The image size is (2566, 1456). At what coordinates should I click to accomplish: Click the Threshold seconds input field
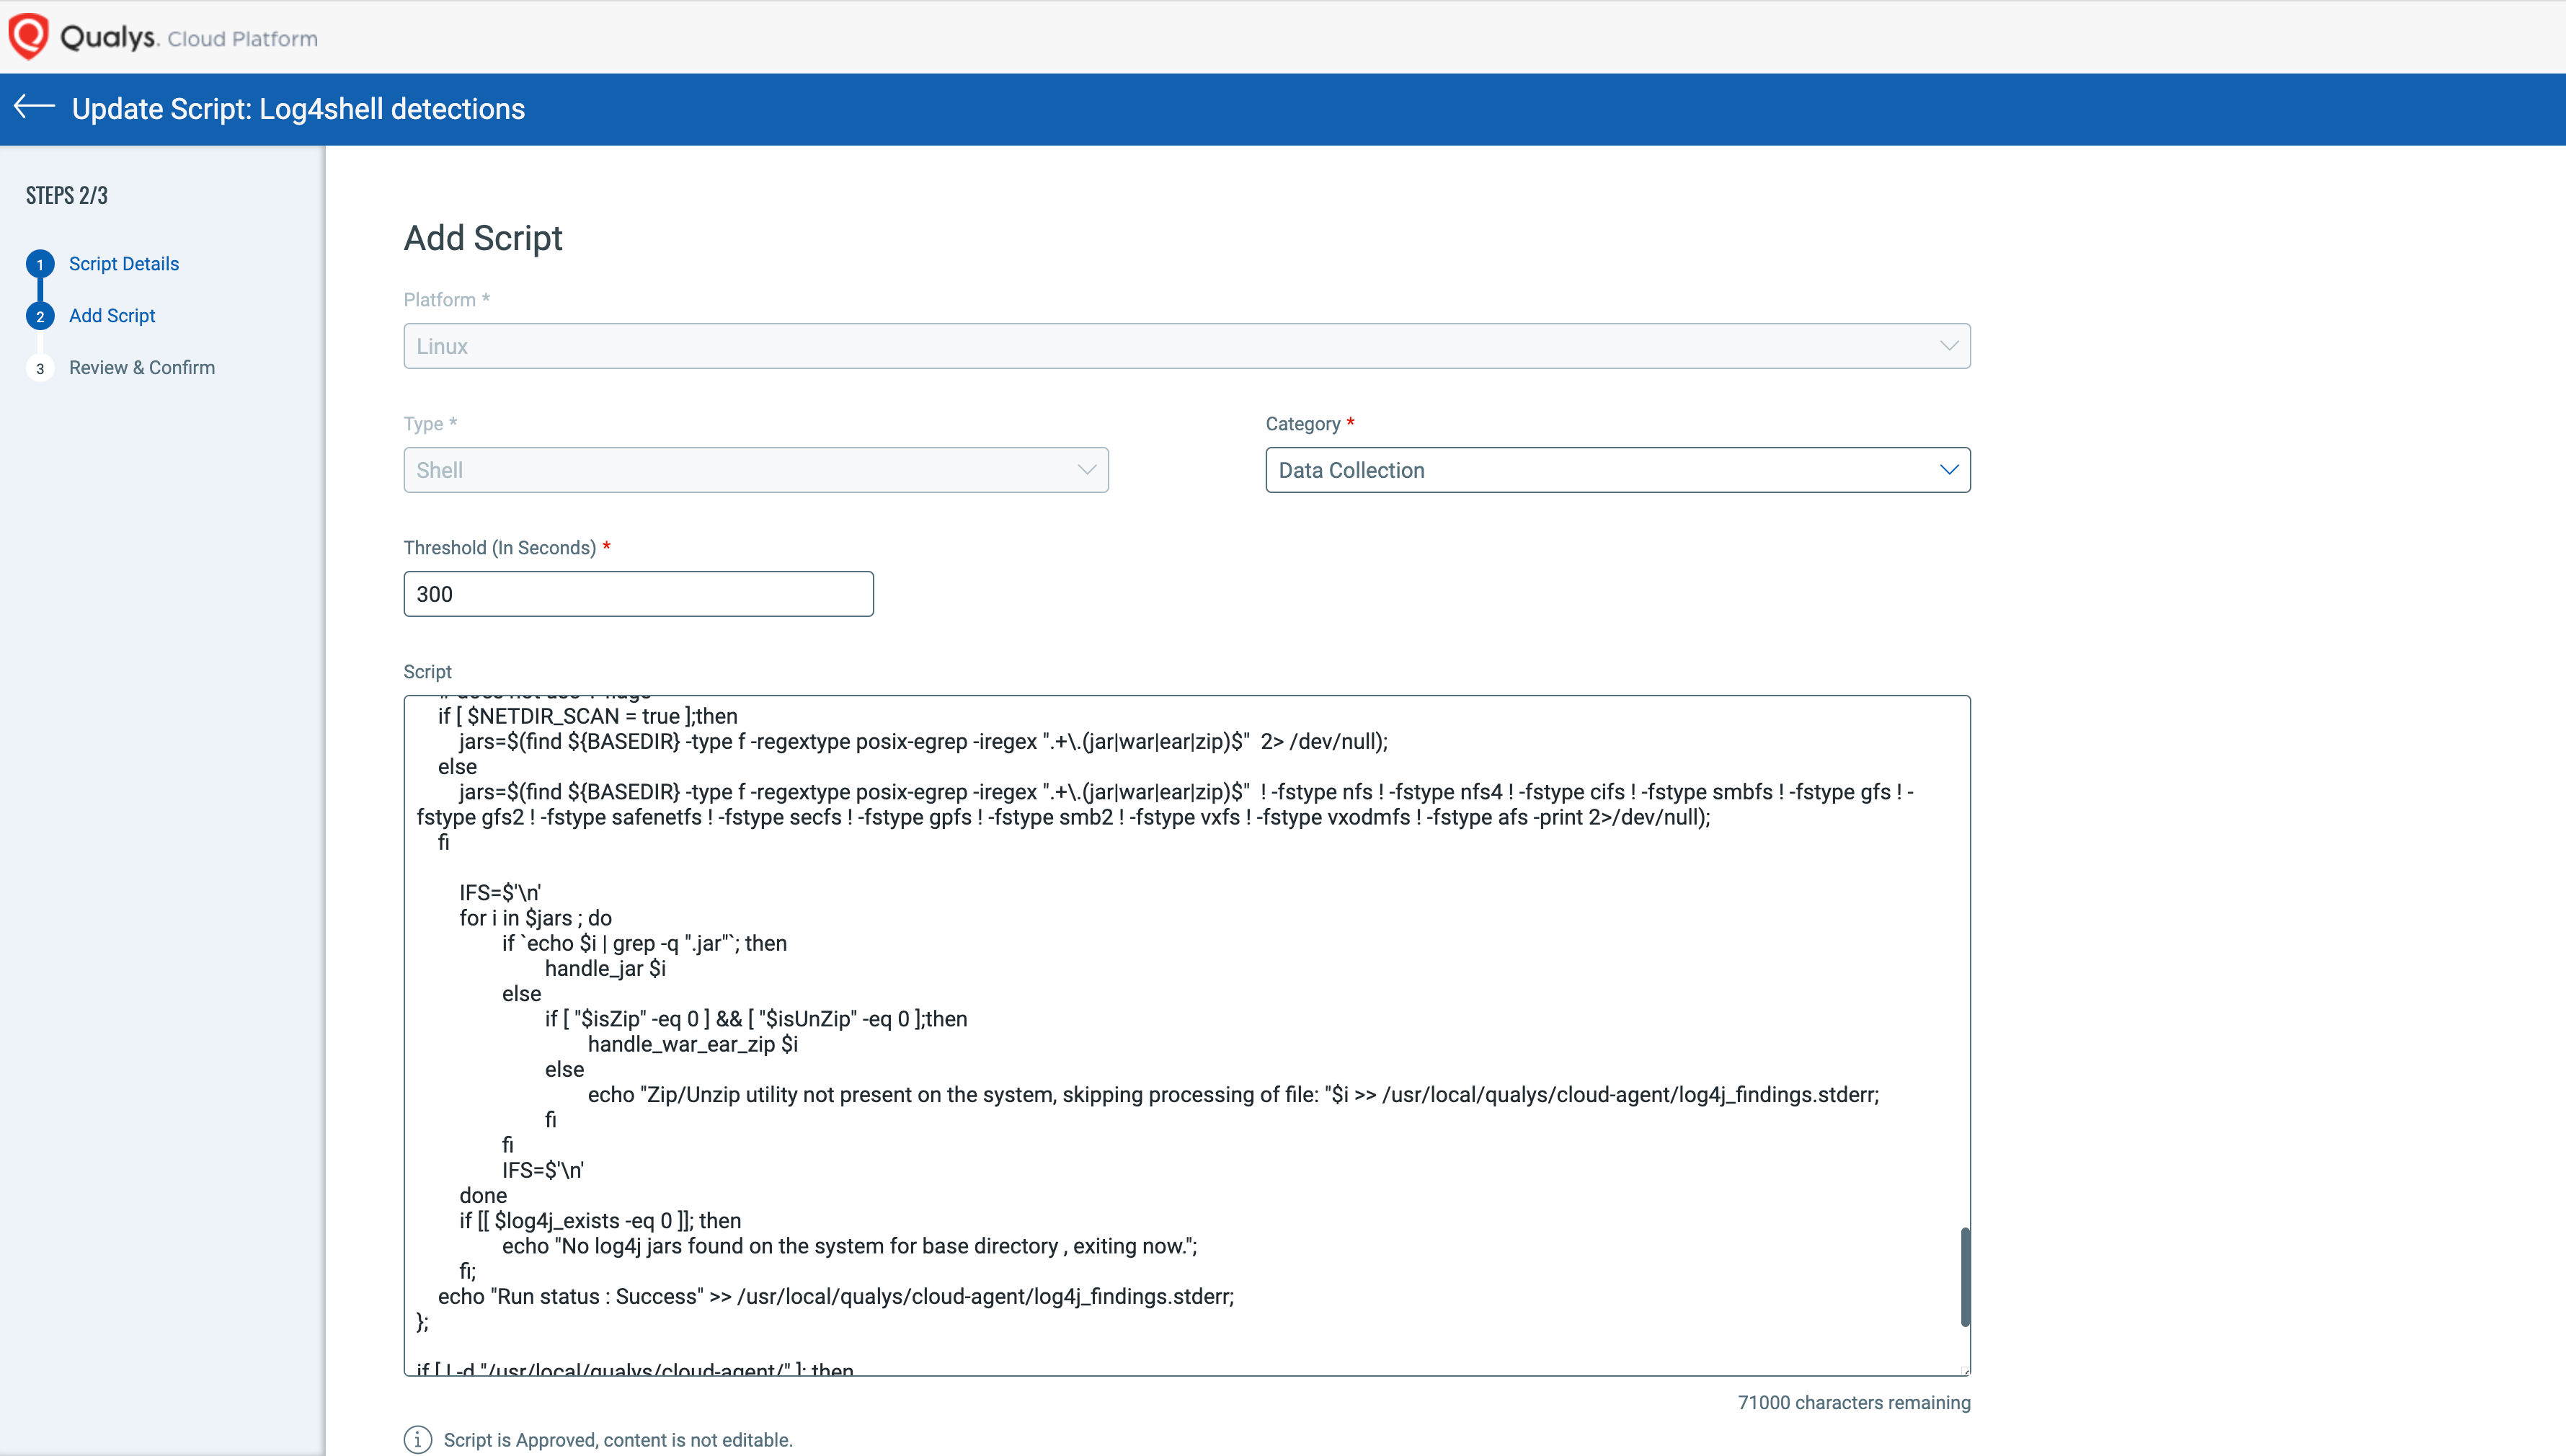(x=639, y=594)
